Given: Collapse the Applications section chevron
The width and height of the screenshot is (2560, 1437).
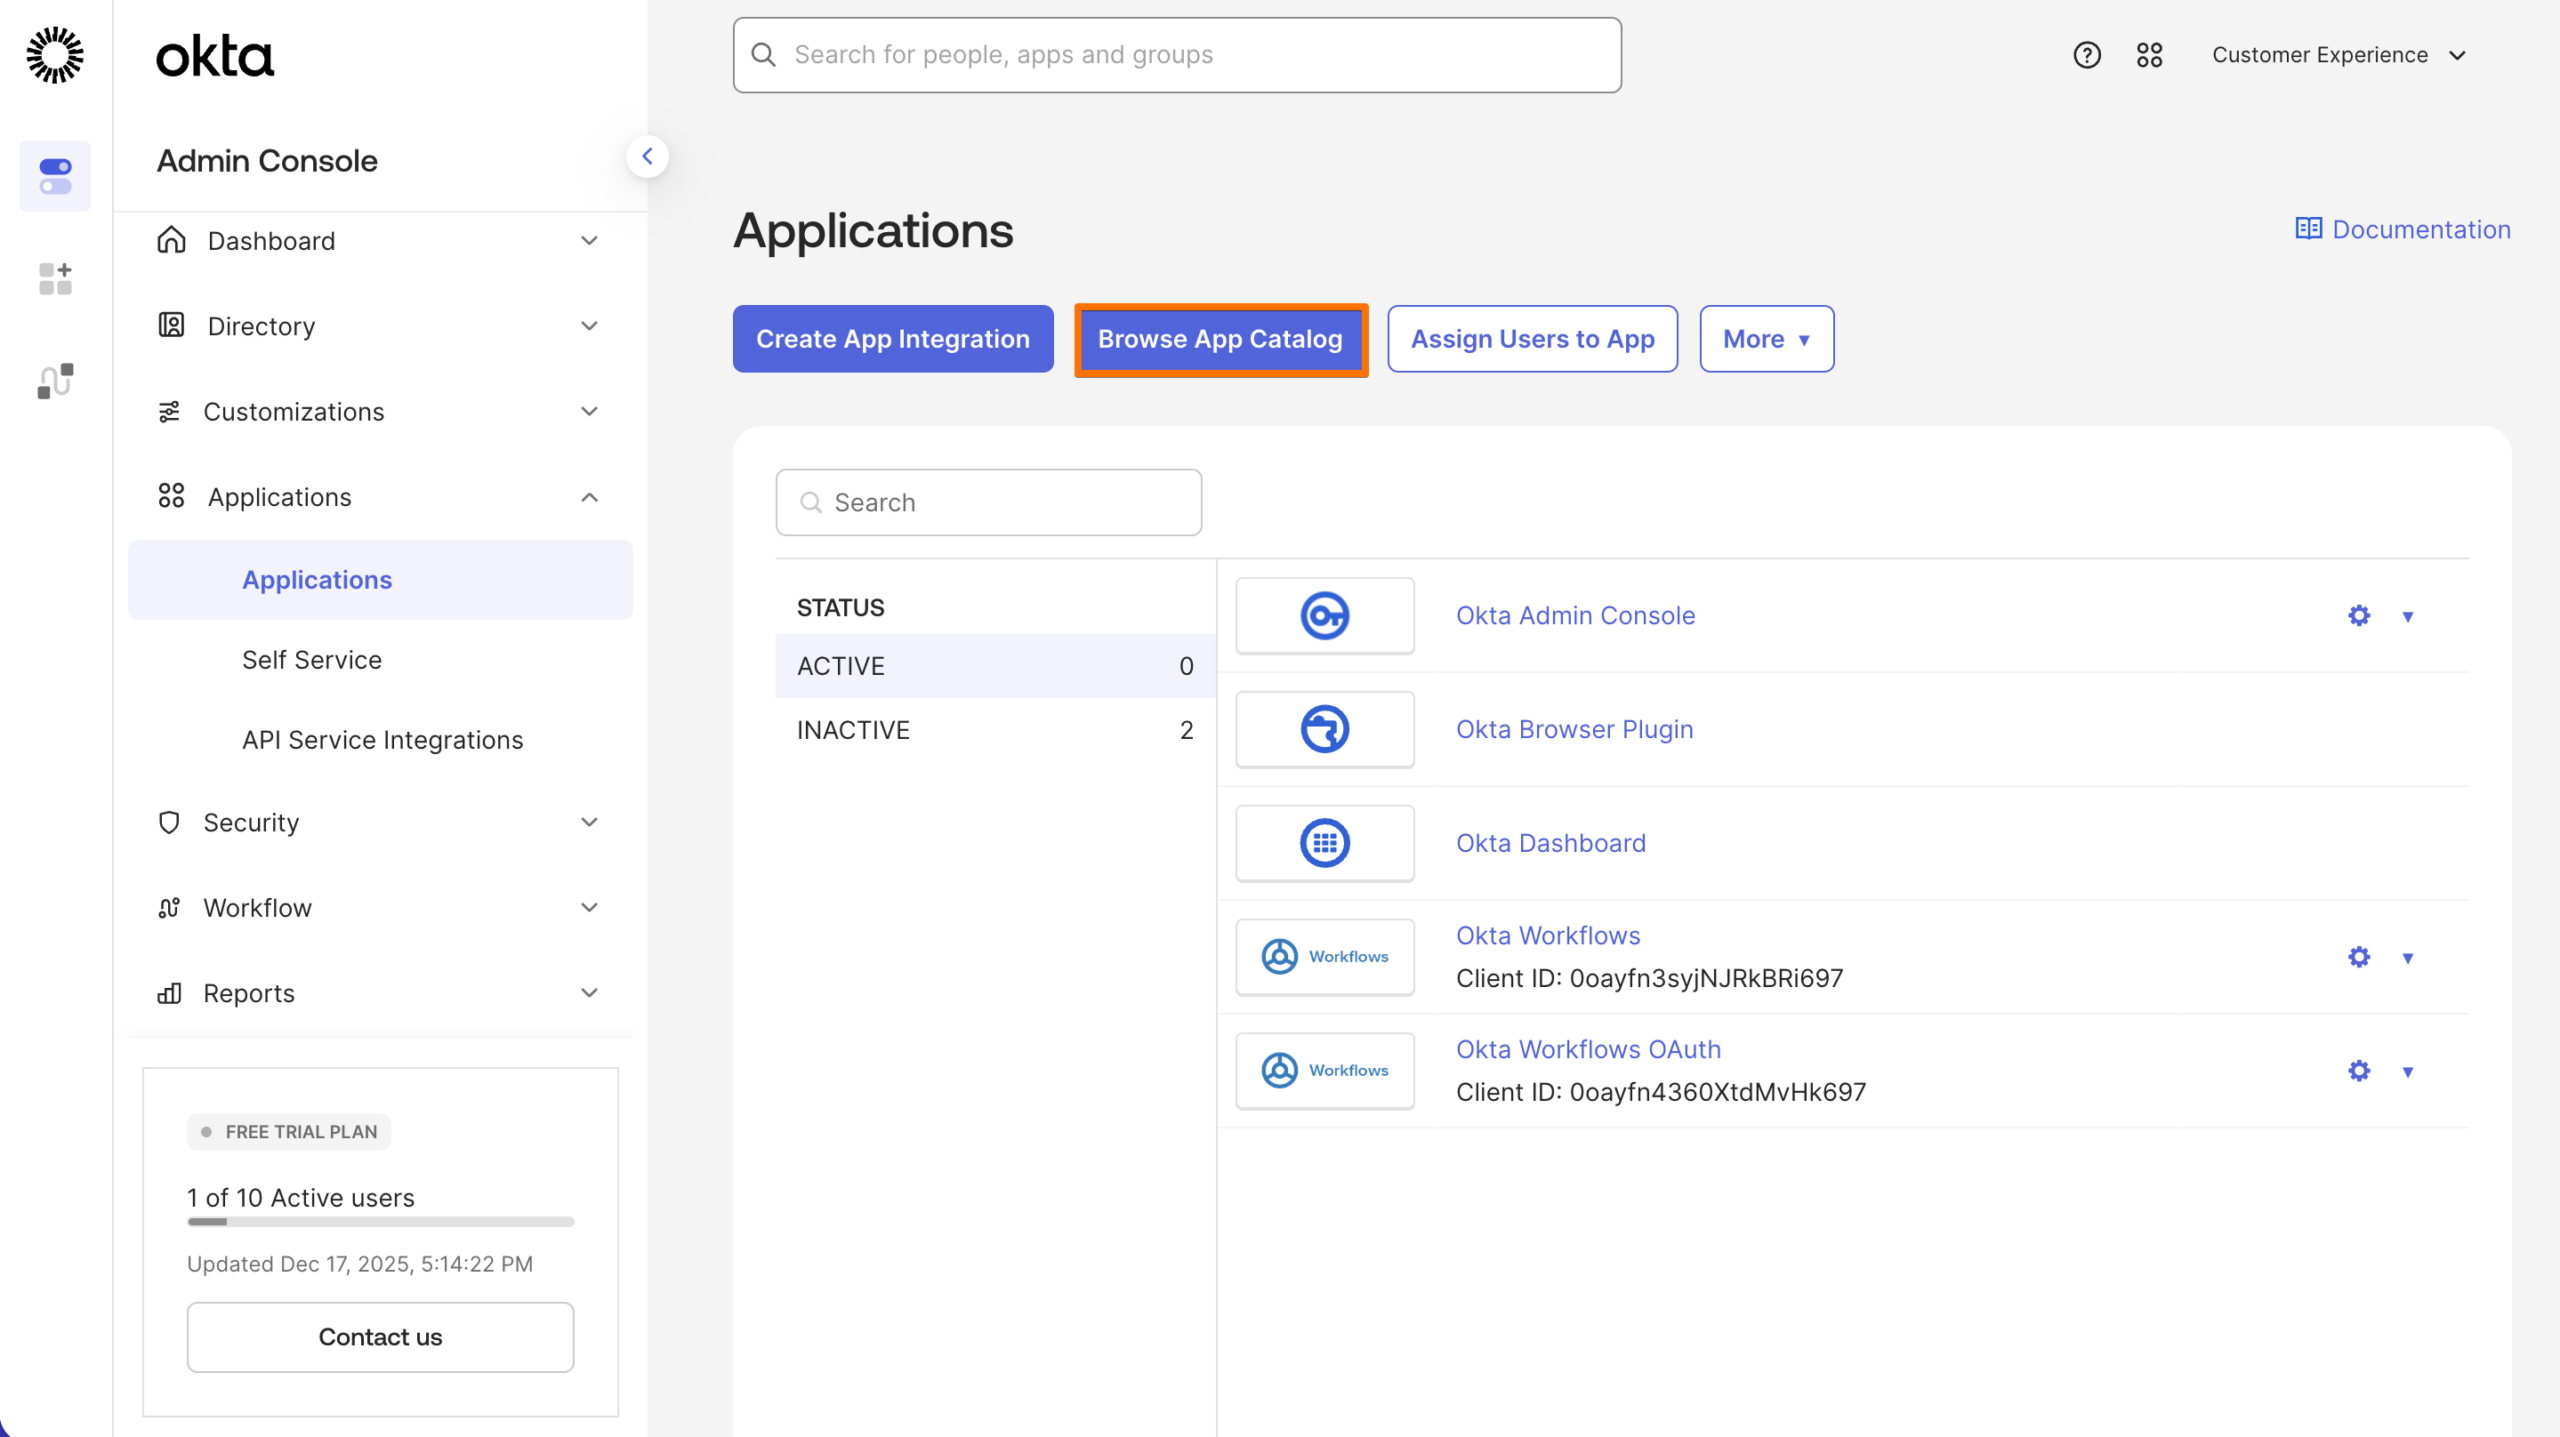Looking at the screenshot, I should point(590,497).
